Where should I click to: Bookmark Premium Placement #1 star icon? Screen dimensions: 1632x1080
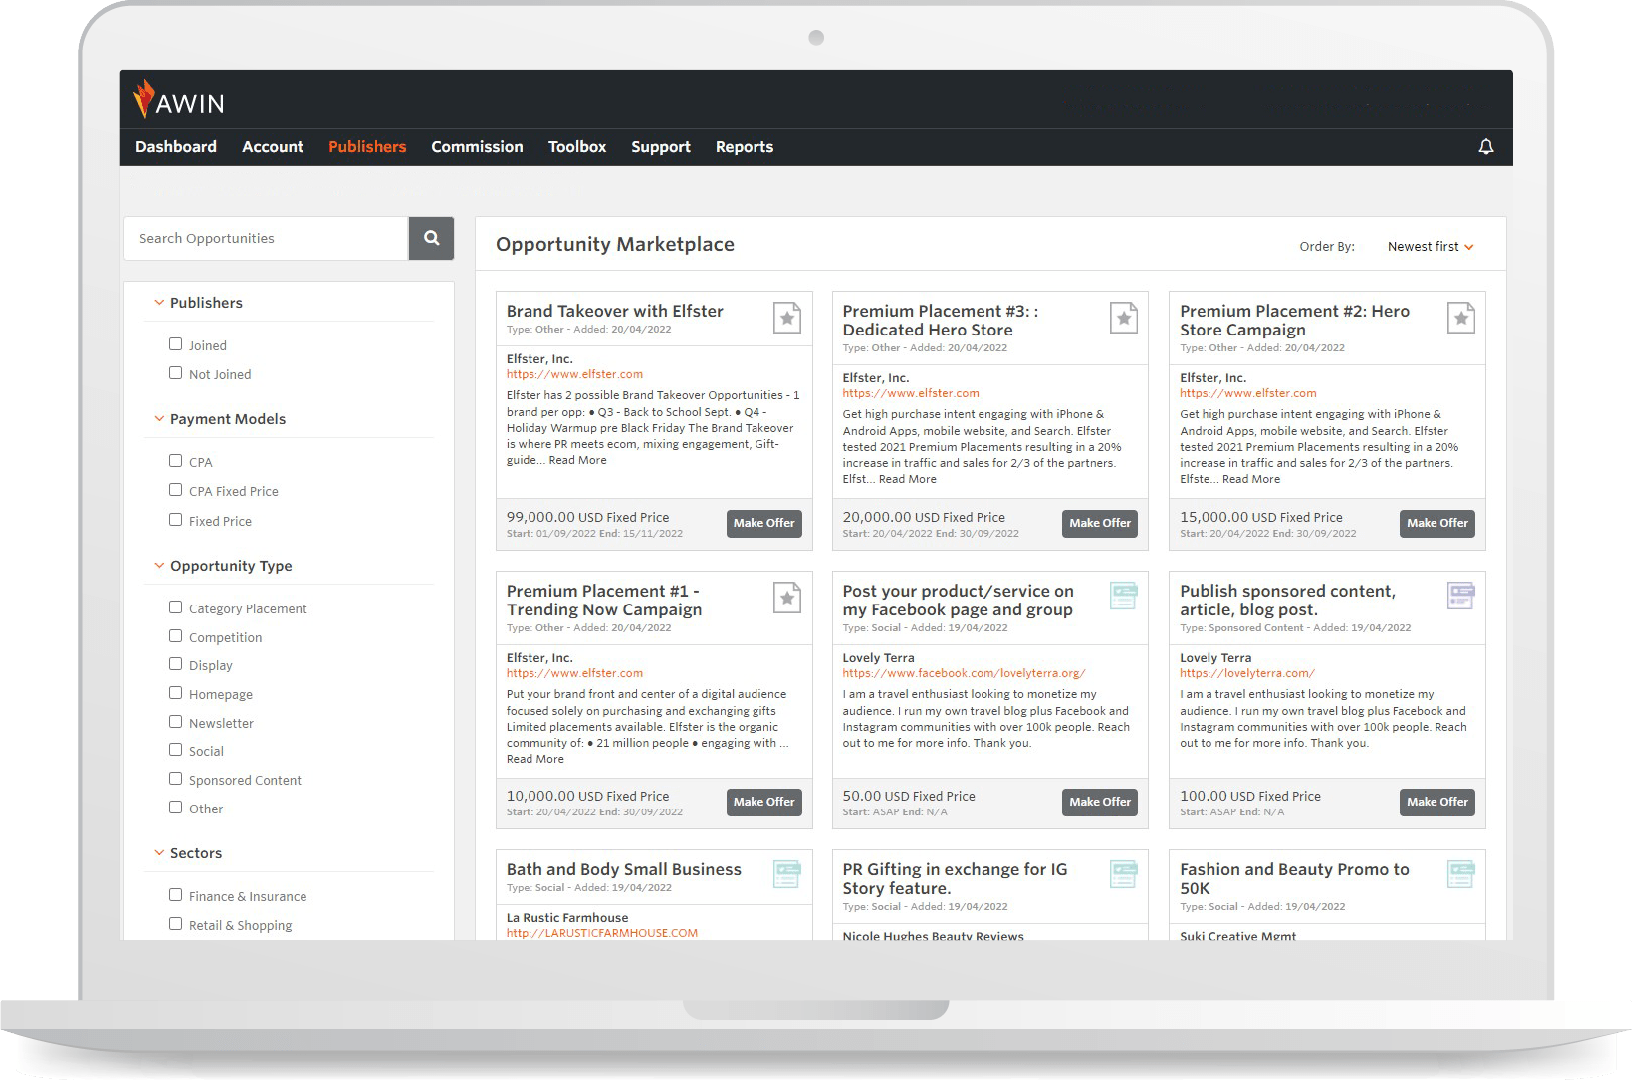coord(787,597)
